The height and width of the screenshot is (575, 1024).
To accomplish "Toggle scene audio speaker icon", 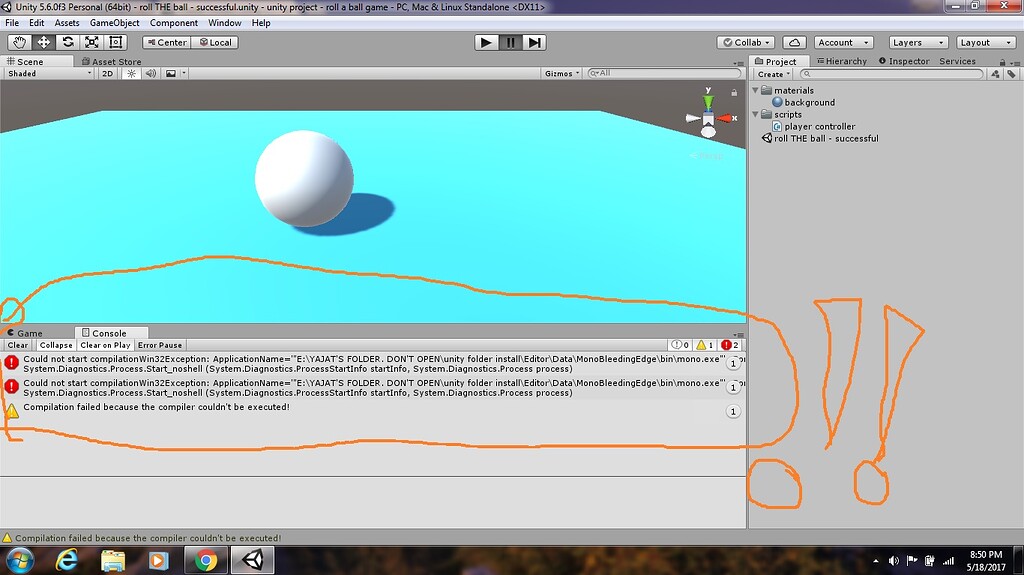I will click(151, 74).
